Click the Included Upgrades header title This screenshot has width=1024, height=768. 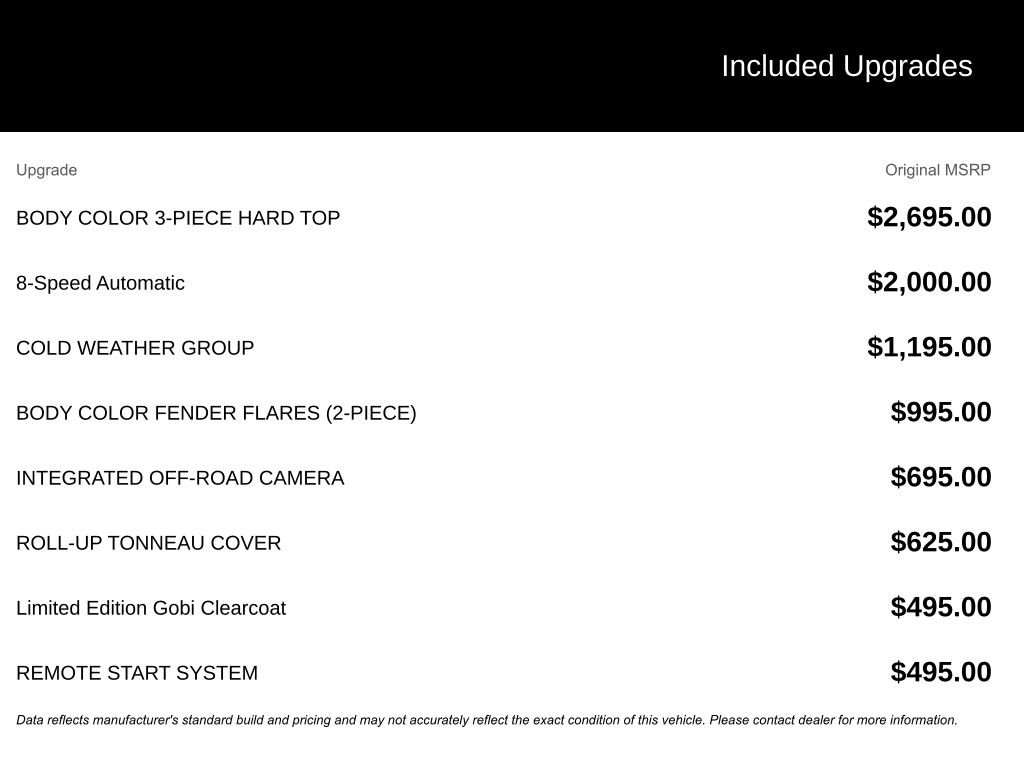click(846, 67)
